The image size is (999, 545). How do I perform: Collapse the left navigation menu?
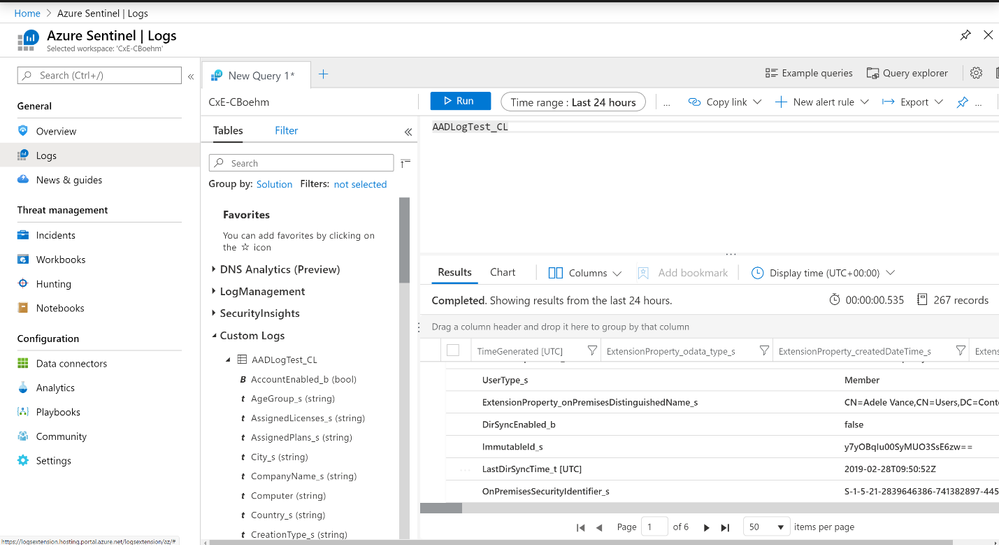pyautogui.click(x=190, y=76)
